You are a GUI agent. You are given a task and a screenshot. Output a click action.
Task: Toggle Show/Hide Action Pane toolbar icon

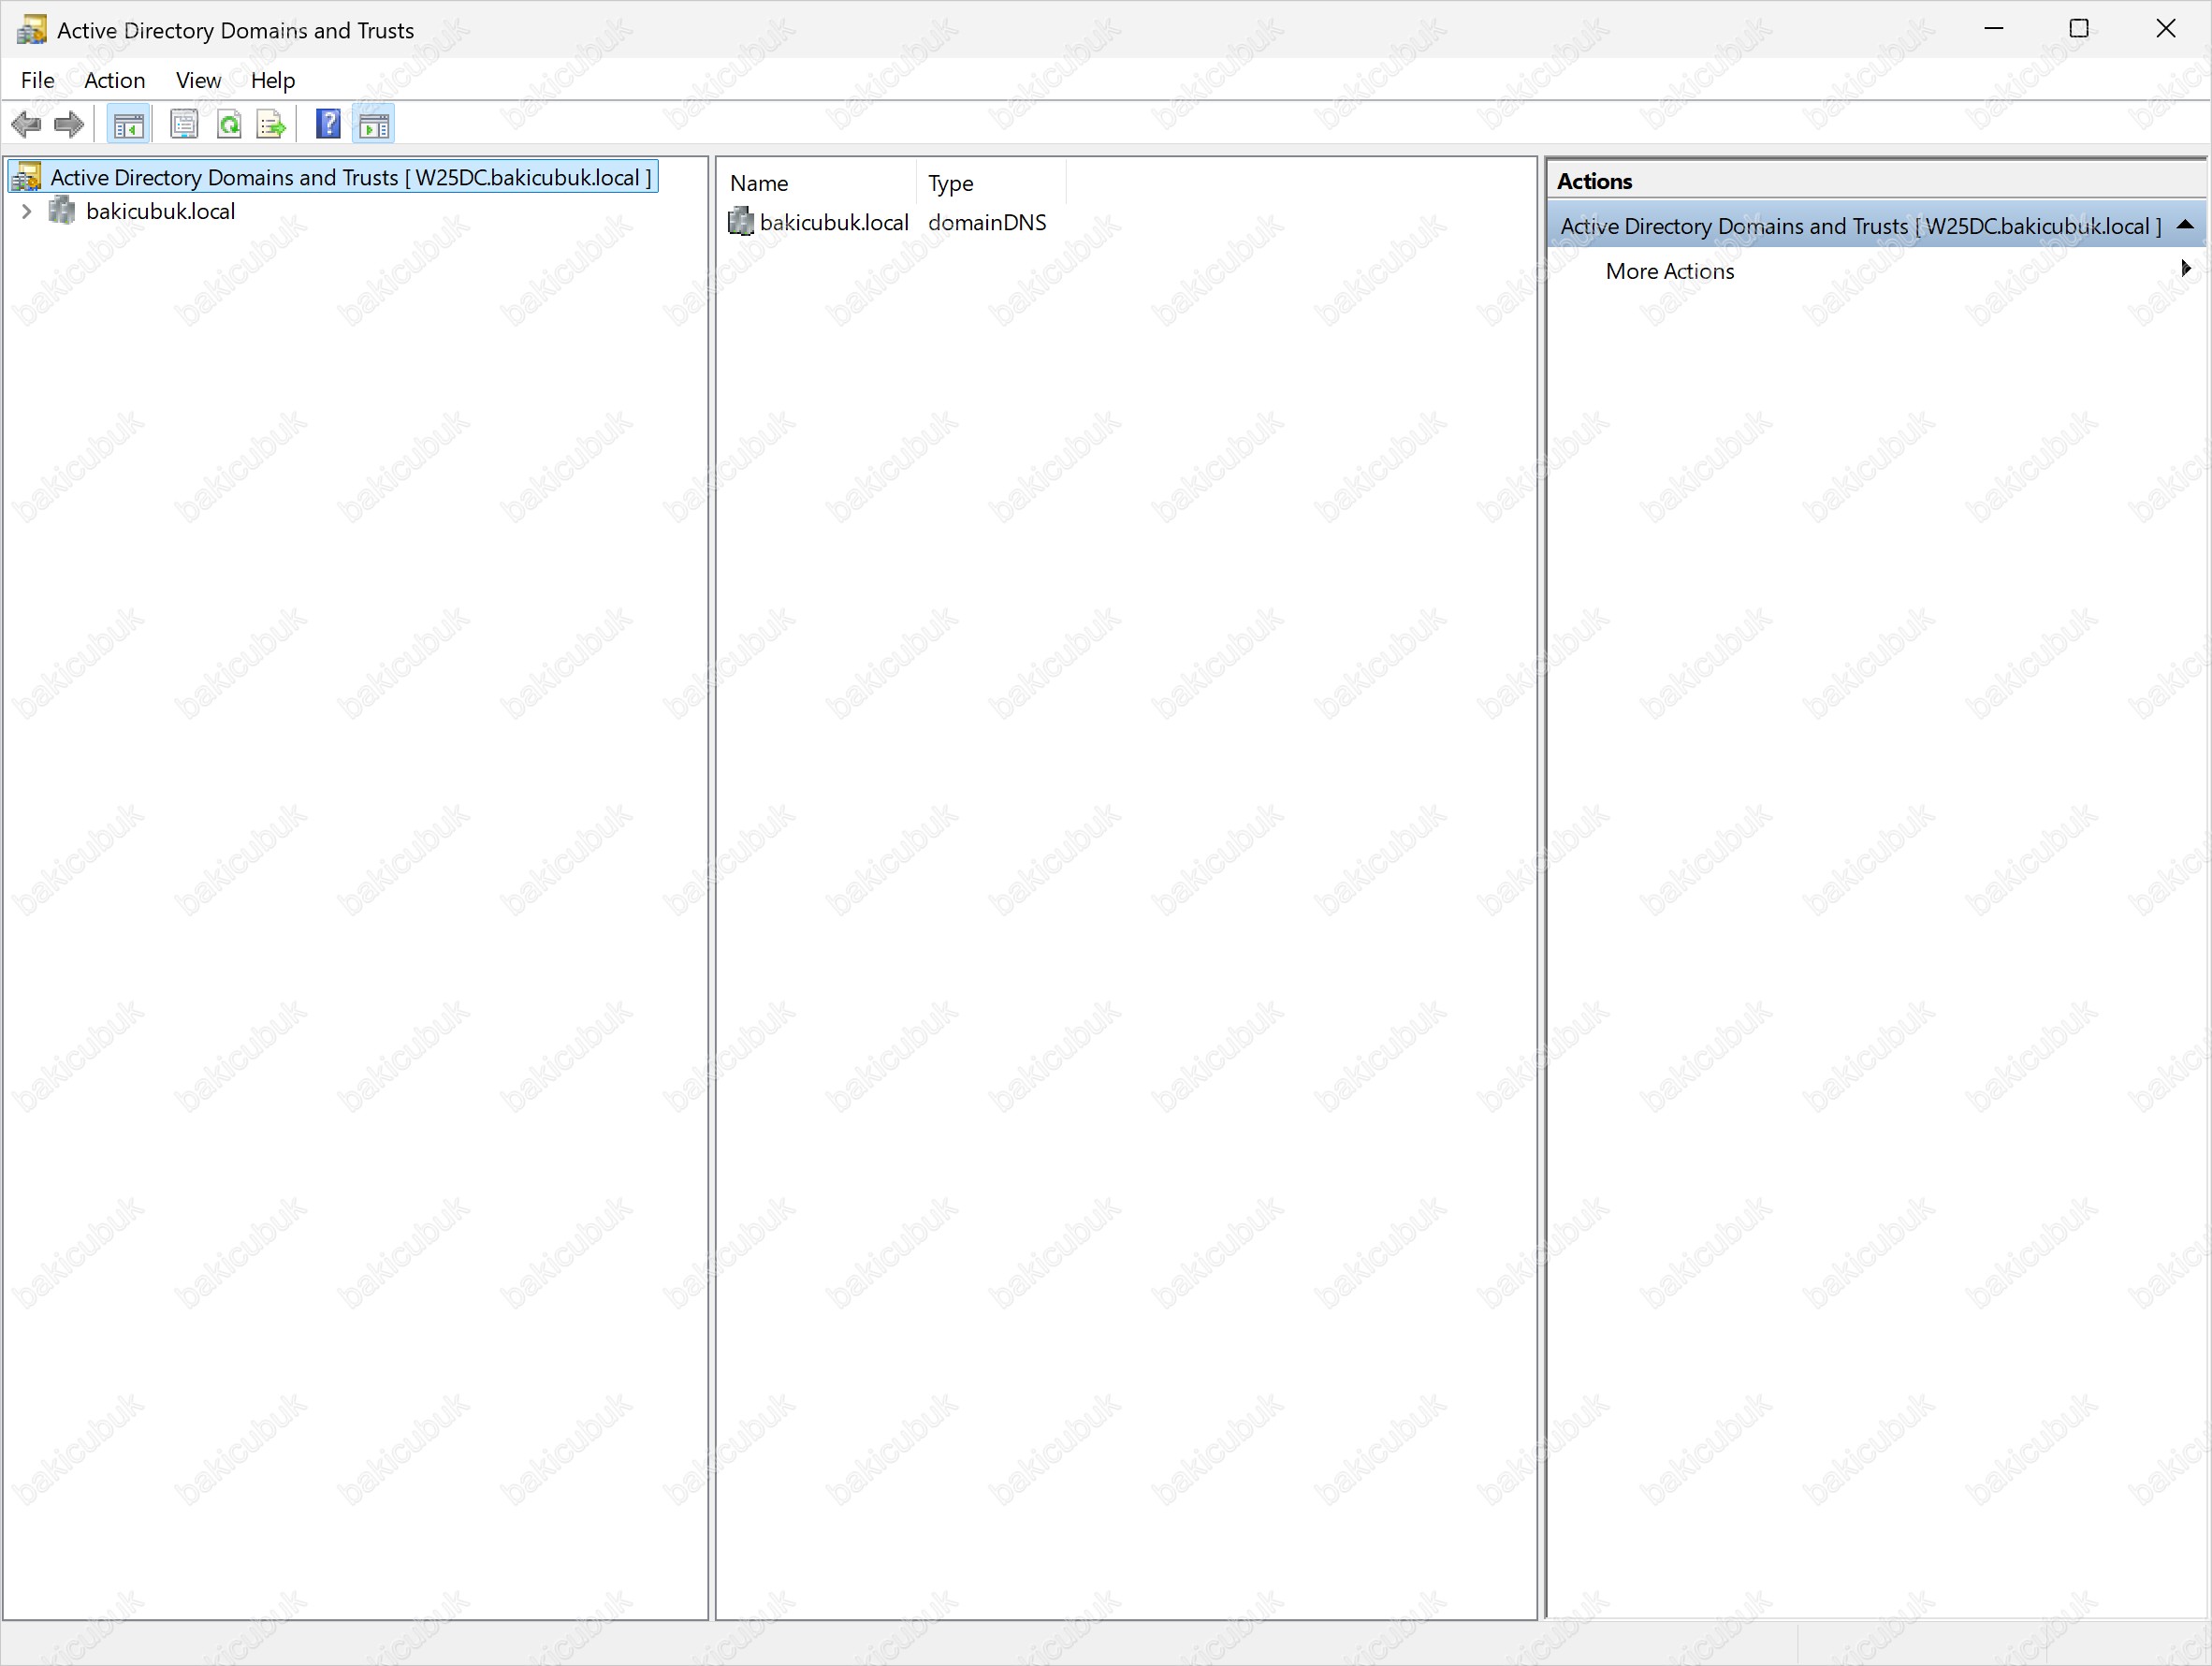pos(374,125)
